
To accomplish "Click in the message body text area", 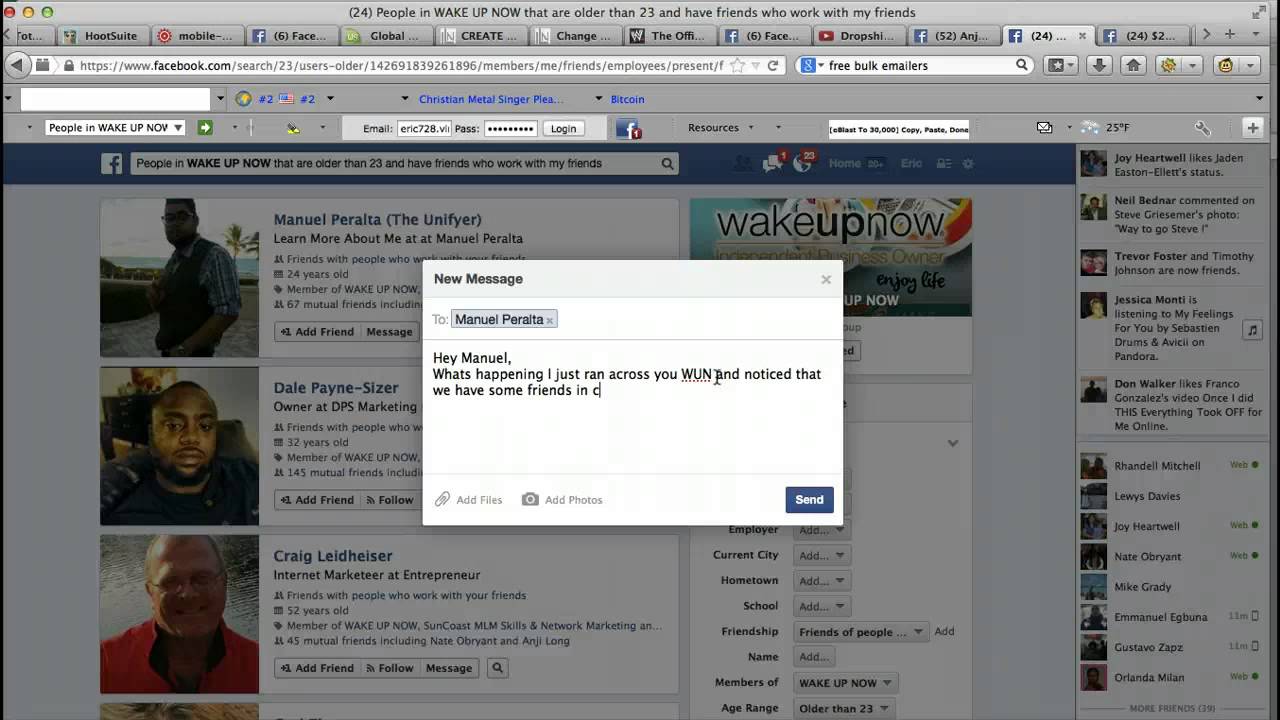I will [632, 408].
